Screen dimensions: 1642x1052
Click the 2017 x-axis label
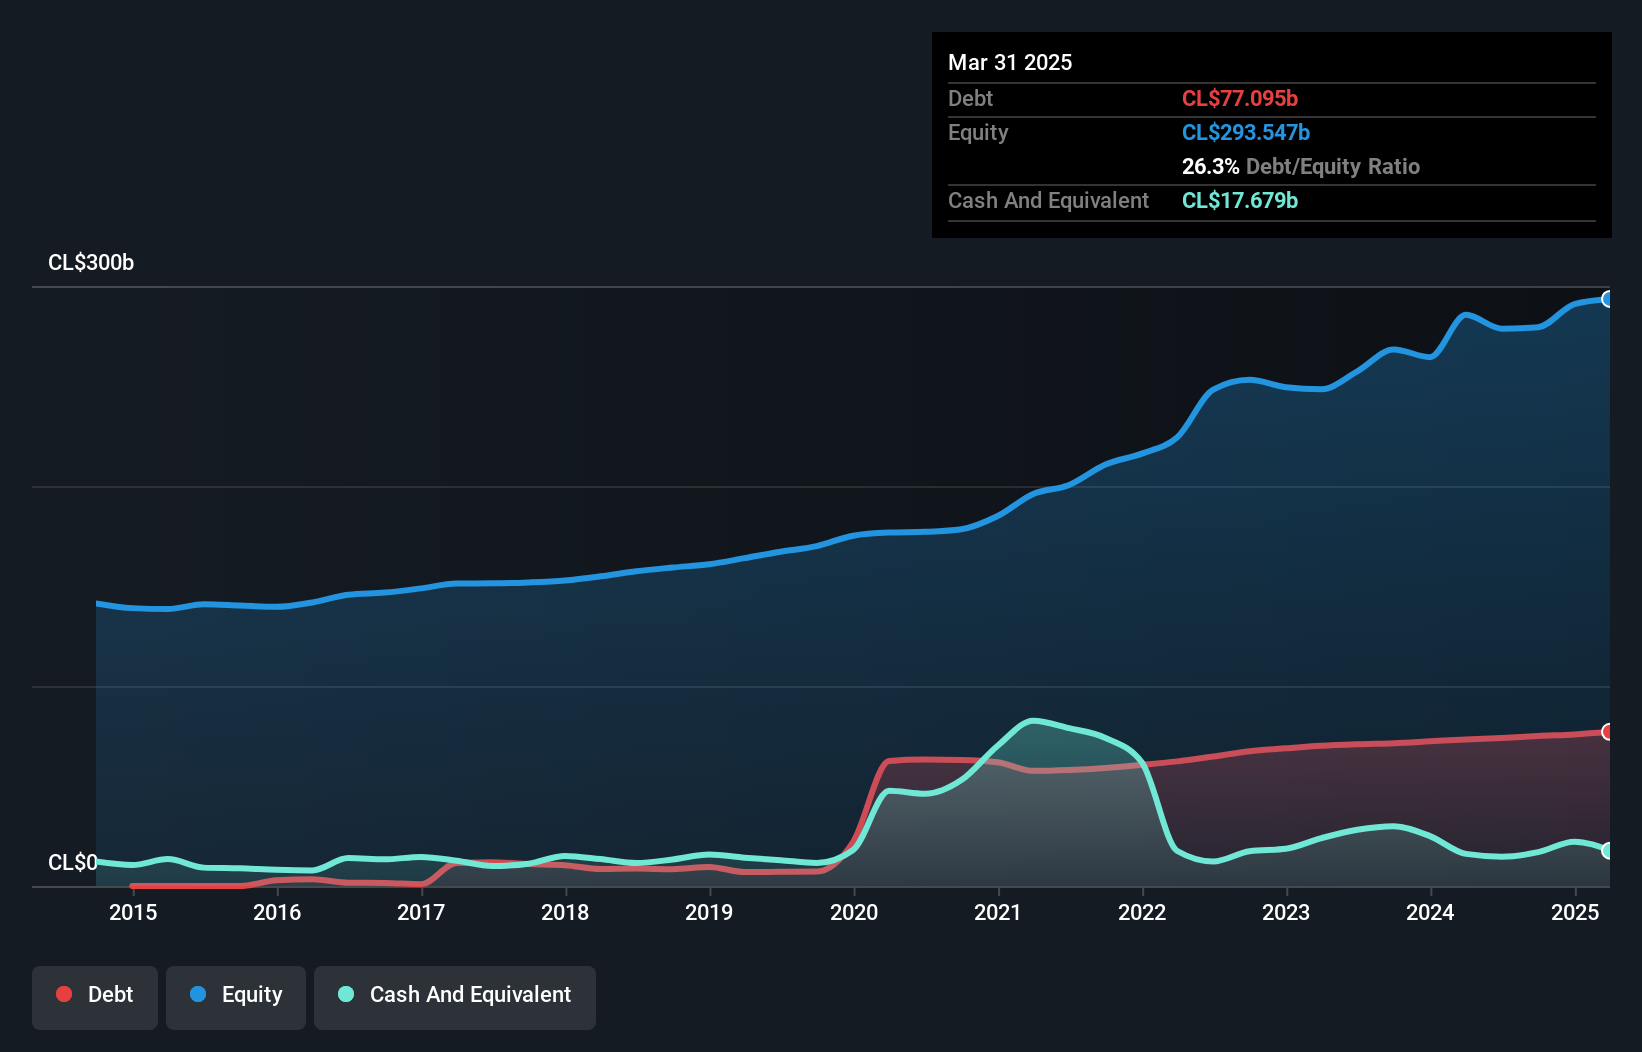pyautogui.click(x=421, y=912)
